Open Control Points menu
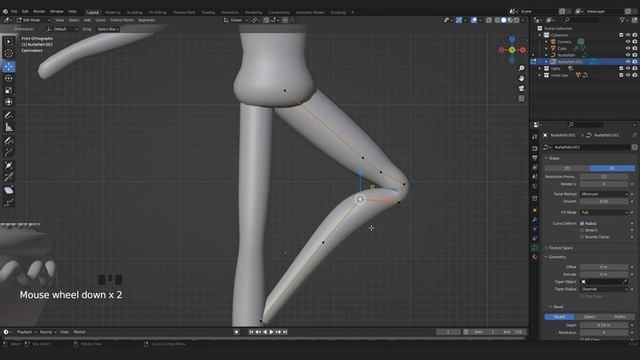 pyautogui.click(x=122, y=20)
